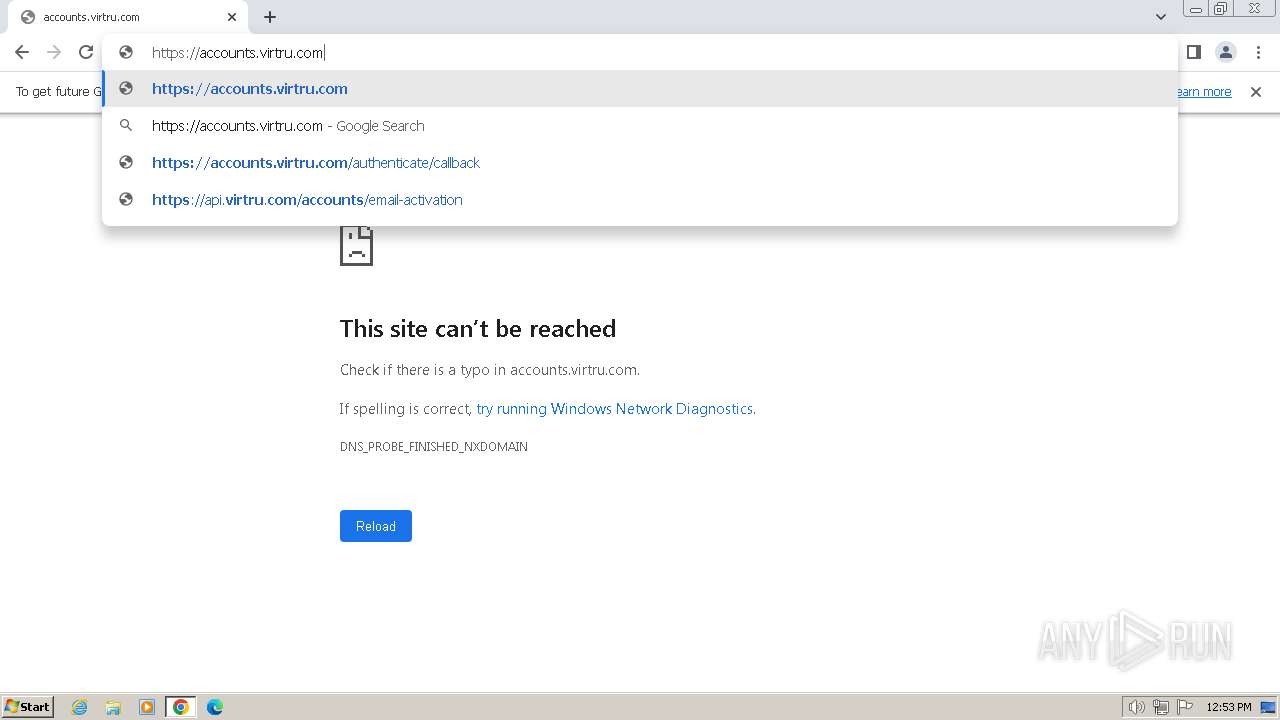Open the Learn more link in info bar
Screen dimensions: 1280x720
point(1204,92)
